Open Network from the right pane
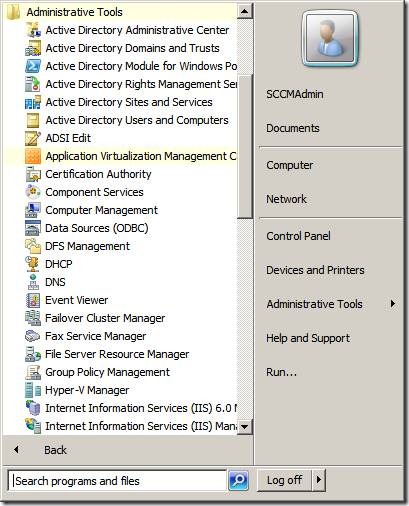This screenshot has width=409, height=506. click(286, 199)
